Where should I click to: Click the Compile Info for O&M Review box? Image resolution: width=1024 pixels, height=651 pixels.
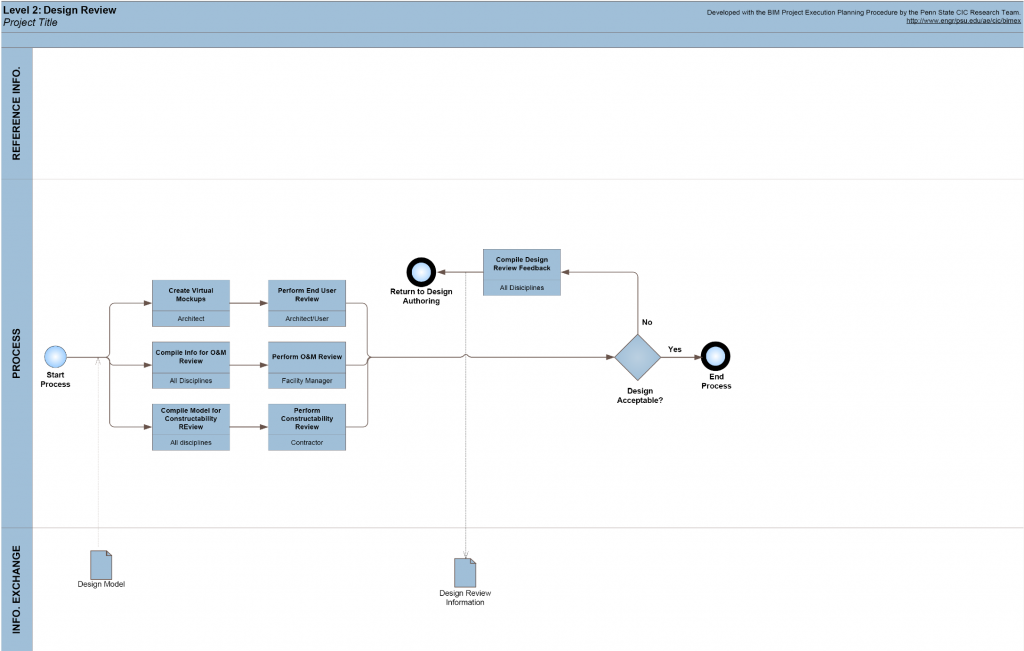[191, 364]
